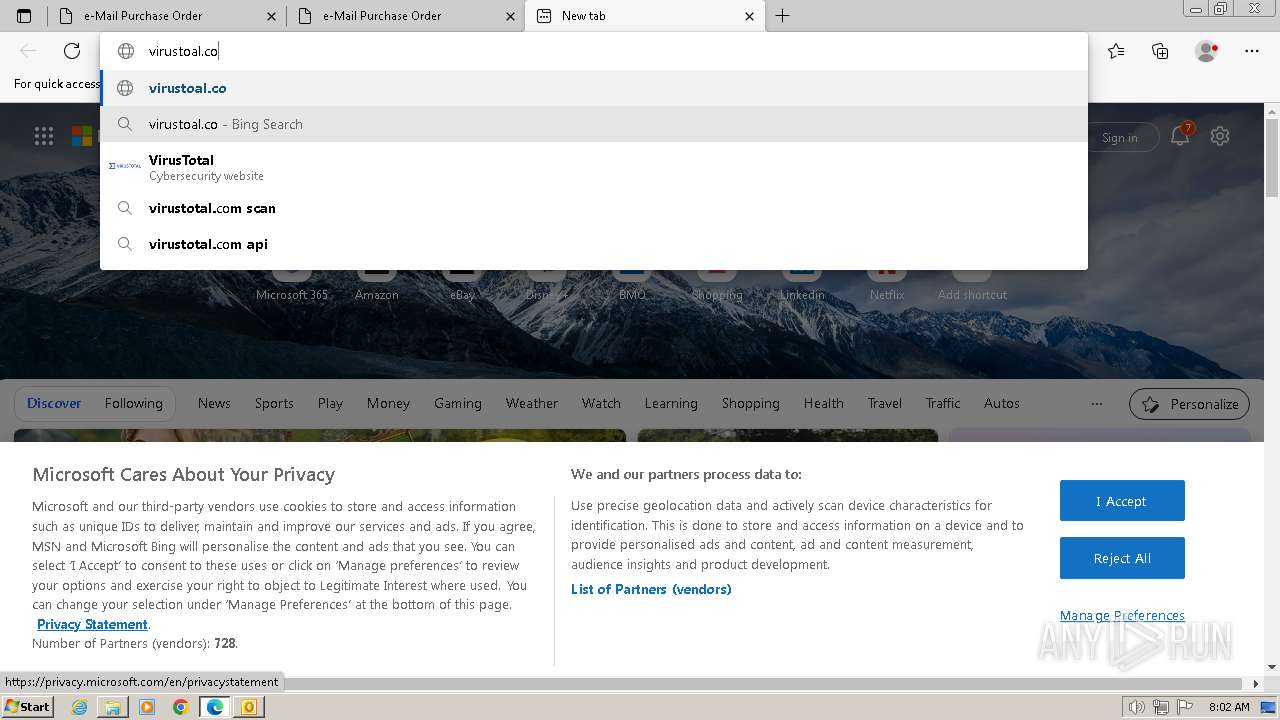Open the News category
1280x720 pixels.
pyautogui.click(x=214, y=403)
